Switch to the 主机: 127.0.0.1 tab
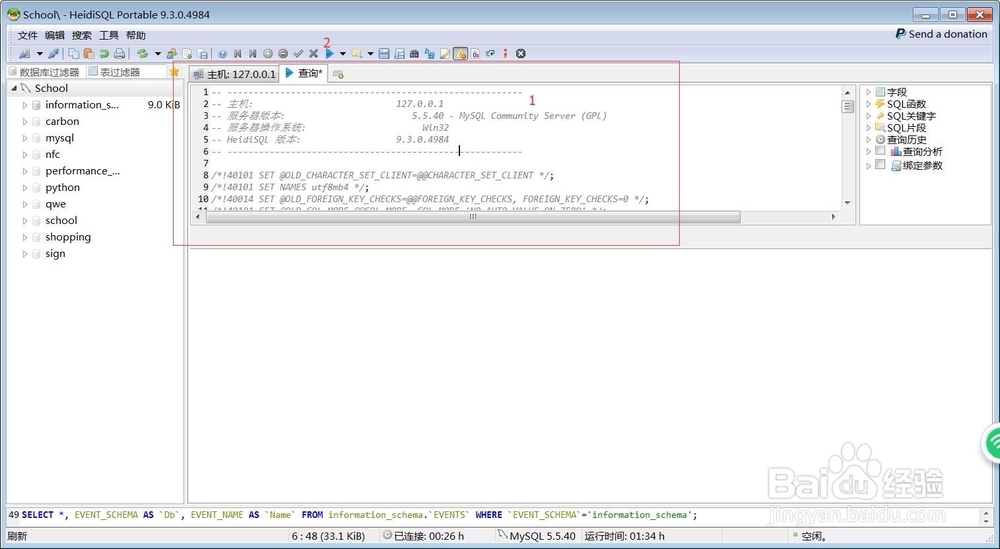Viewport: 1000px width, 549px height. (235, 74)
